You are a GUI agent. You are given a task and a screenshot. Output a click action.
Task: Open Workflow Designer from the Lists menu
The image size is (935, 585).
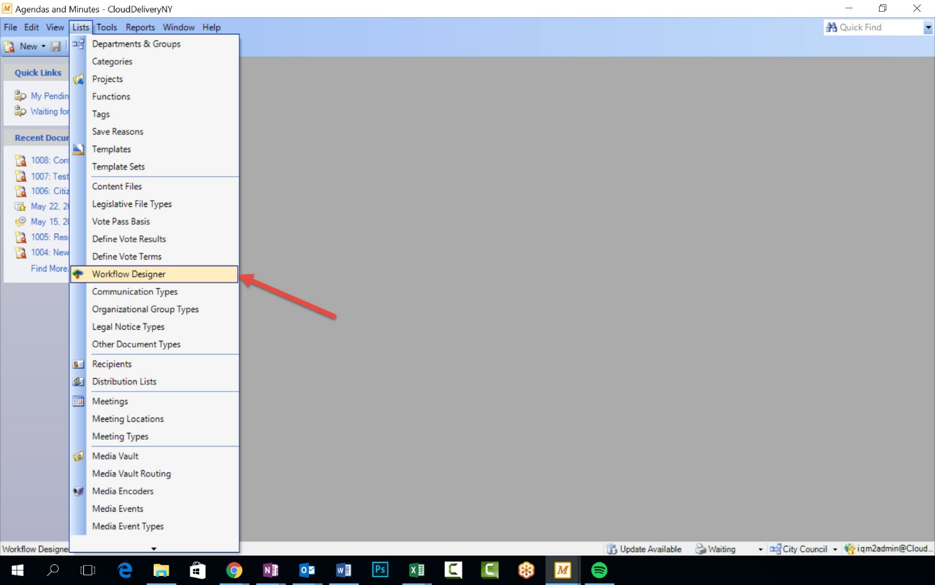(154, 274)
